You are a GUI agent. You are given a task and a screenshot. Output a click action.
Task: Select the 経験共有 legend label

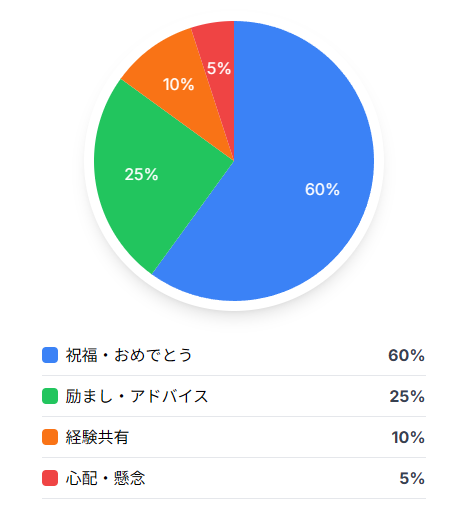(97, 437)
